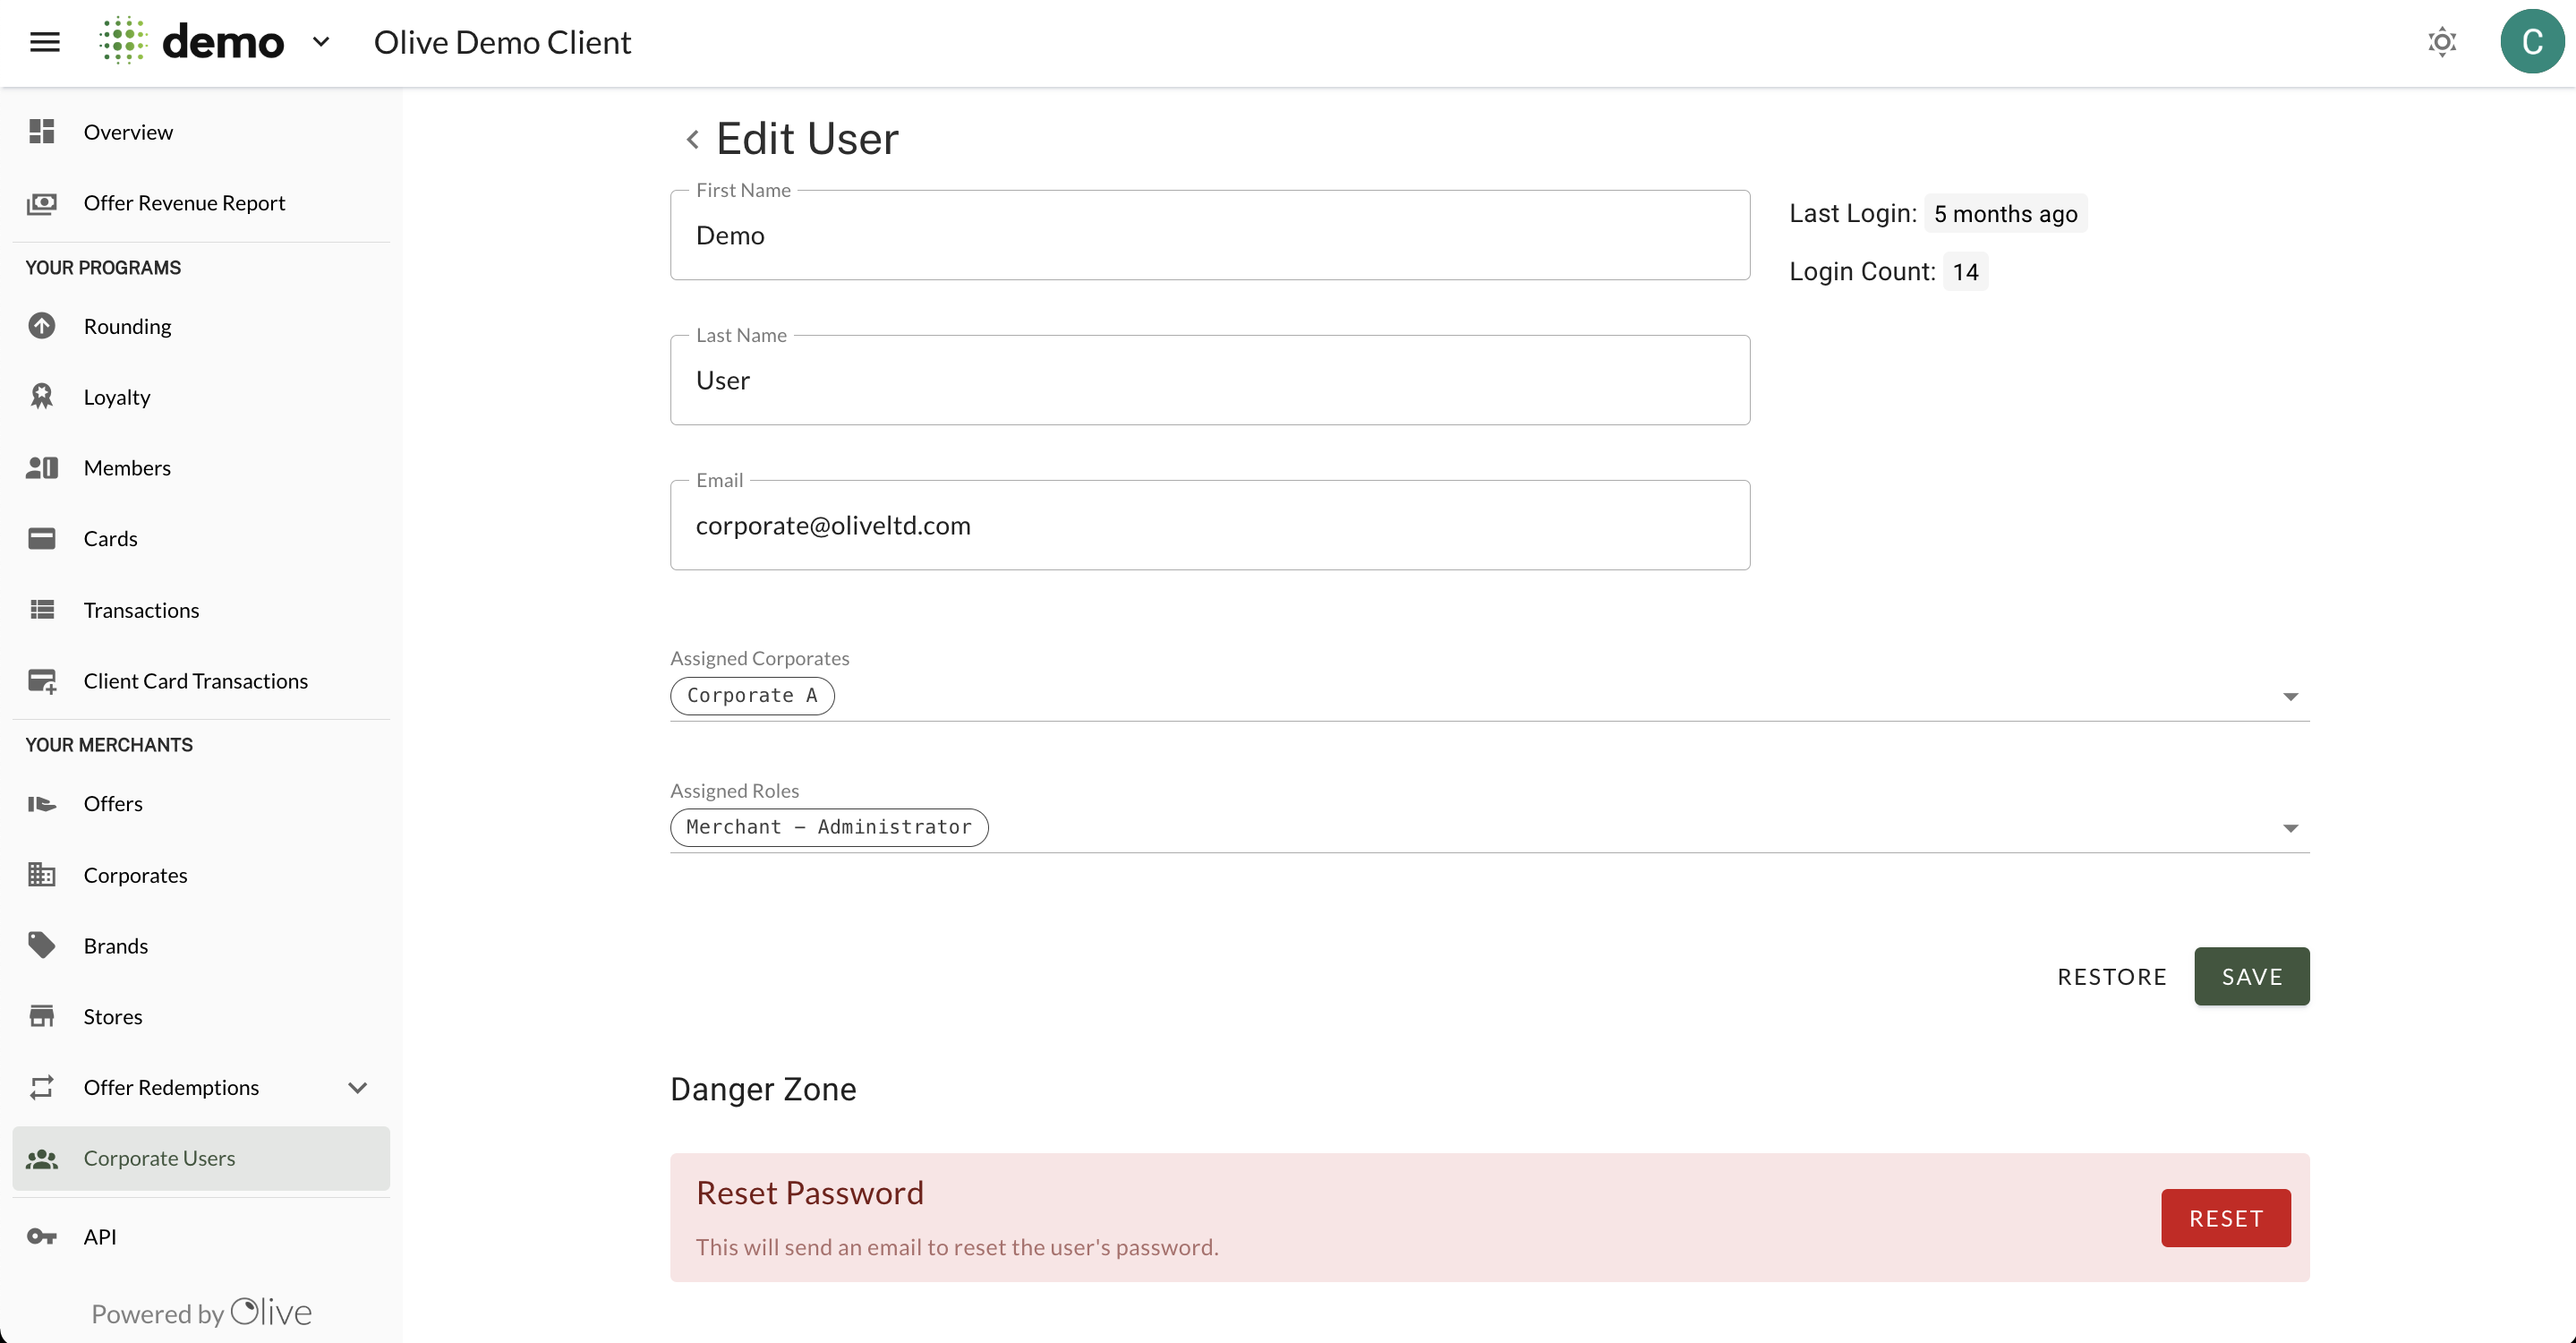
Task: Click the Cards credit card icon
Action: [42, 539]
